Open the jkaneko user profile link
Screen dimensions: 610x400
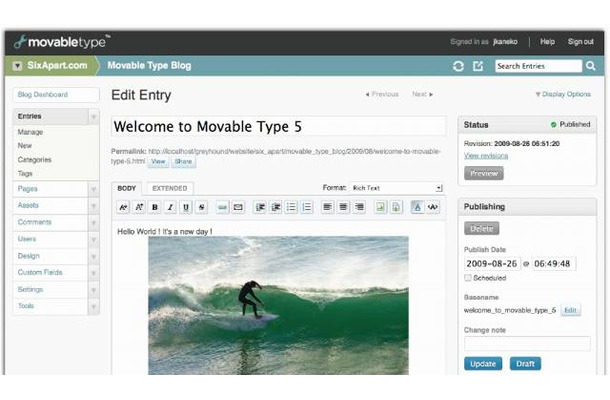click(x=505, y=42)
